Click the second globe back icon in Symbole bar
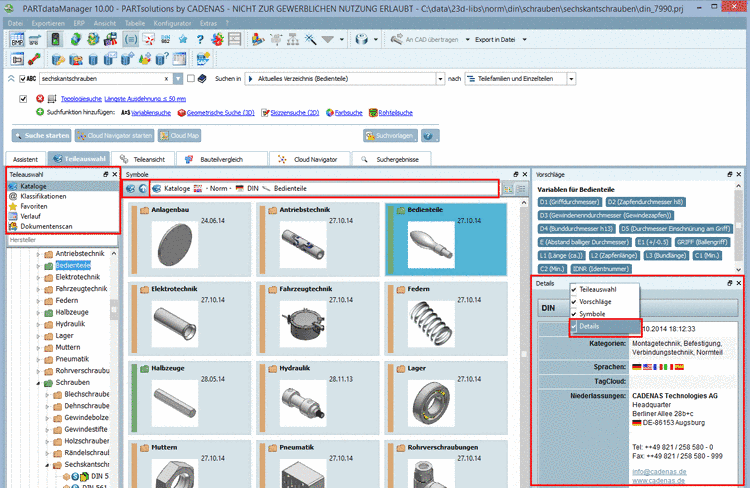 point(143,189)
